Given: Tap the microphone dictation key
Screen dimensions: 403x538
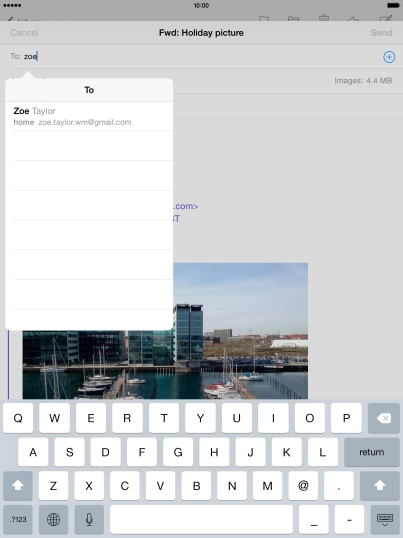Looking at the screenshot, I should tap(89, 519).
